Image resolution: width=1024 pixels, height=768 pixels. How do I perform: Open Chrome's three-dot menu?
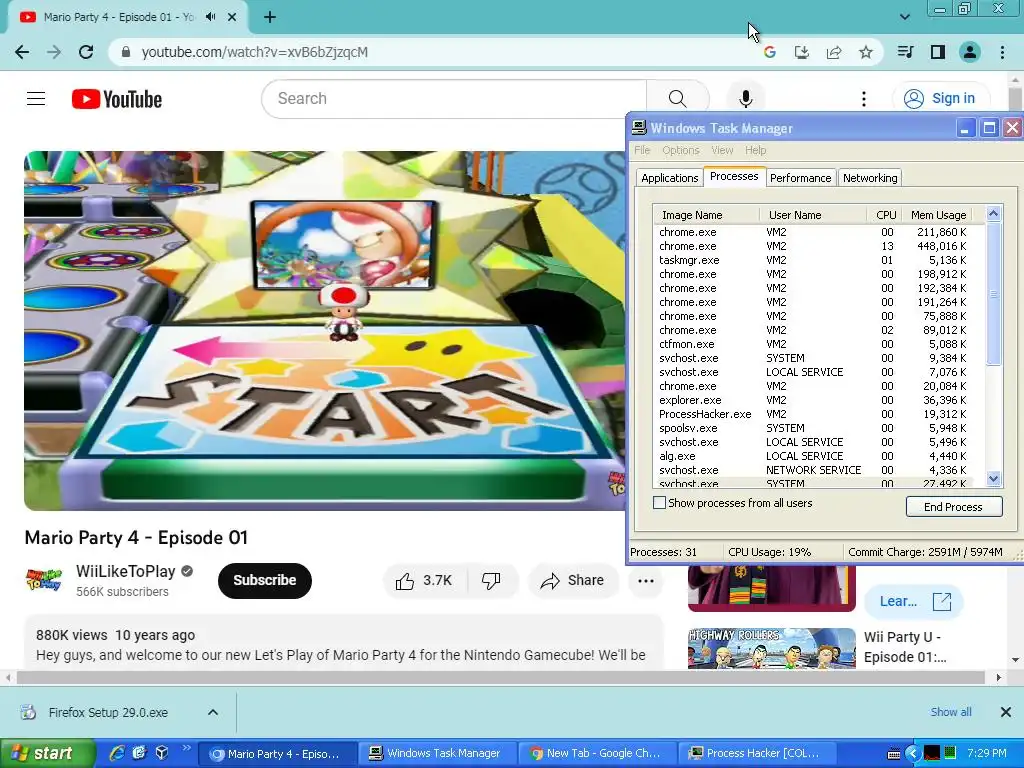click(x=1002, y=52)
